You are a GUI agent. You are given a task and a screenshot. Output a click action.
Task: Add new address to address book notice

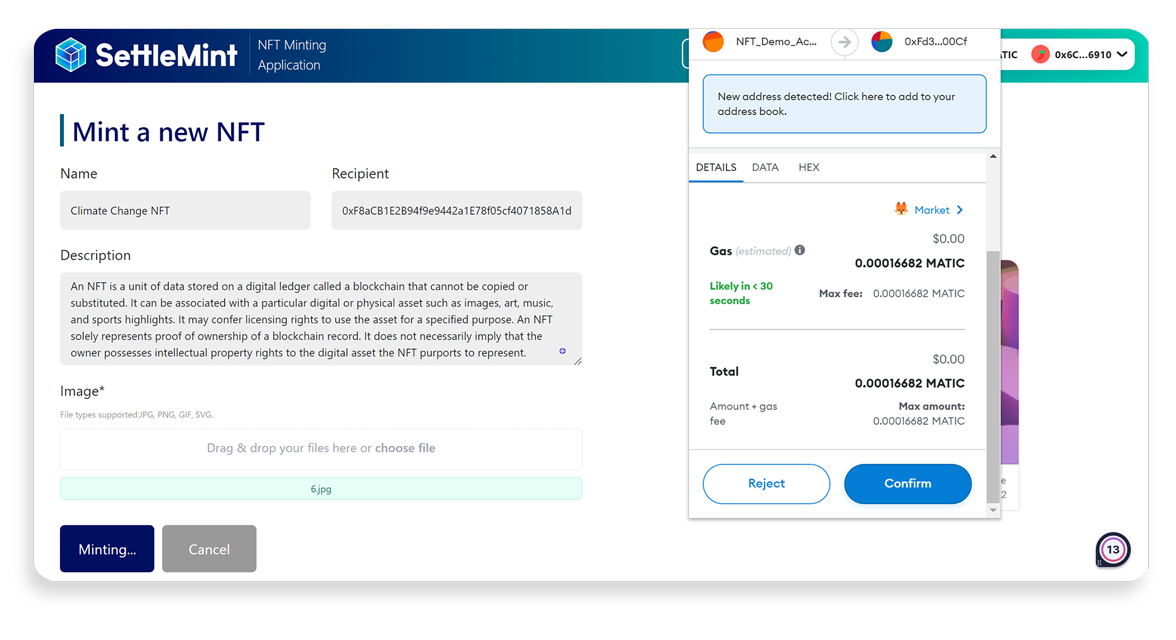[x=844, y=104]
